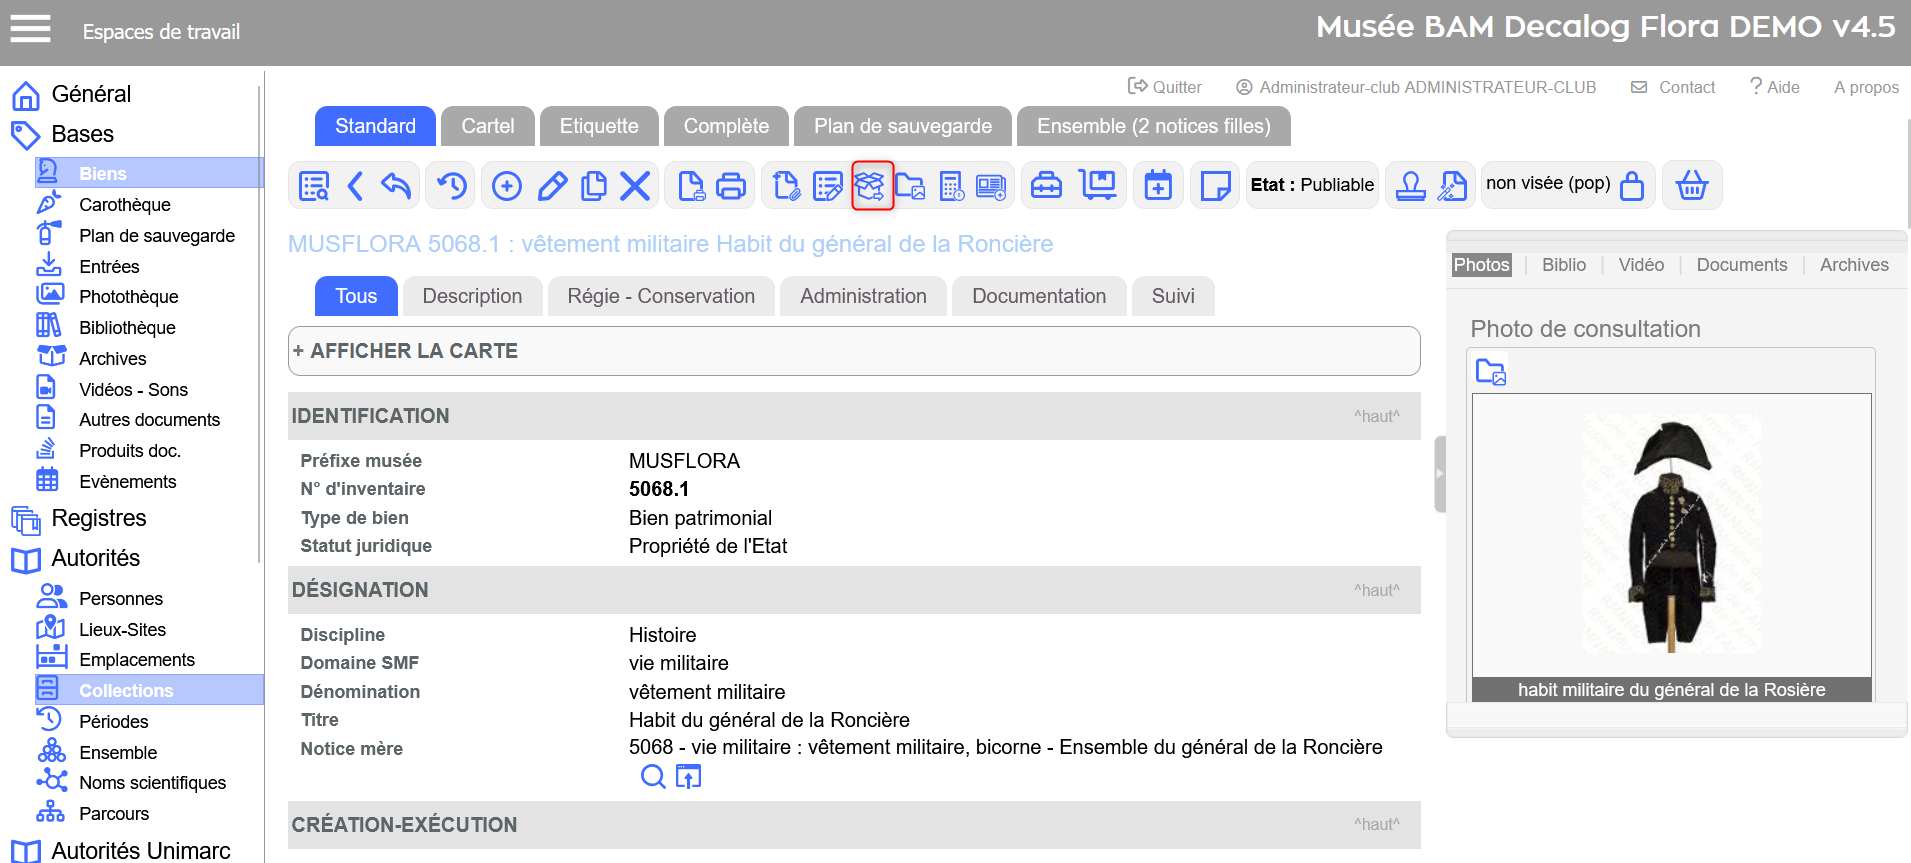This screenshot has height=863, width=1911.
Task: Click the stamp validation icon
Action: click(1410, 186)
